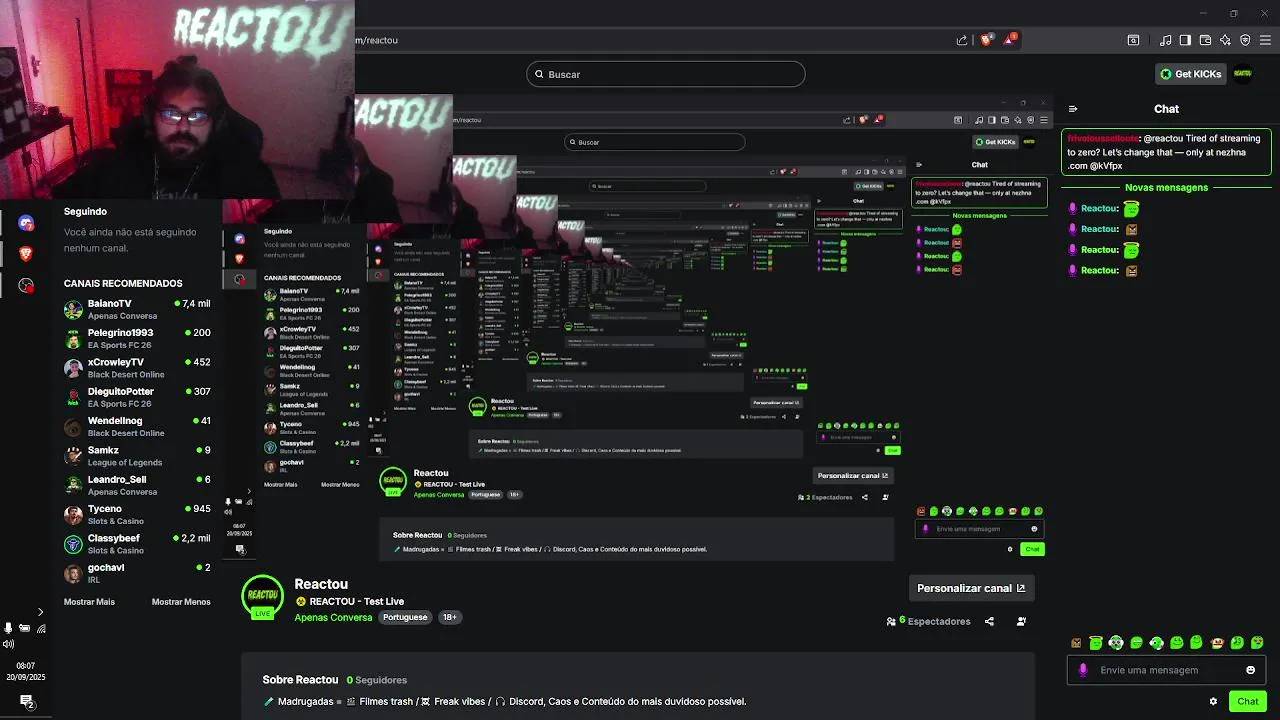
Task: Insert the green emote with purple glasses
Action: [x=1116, y=643]
